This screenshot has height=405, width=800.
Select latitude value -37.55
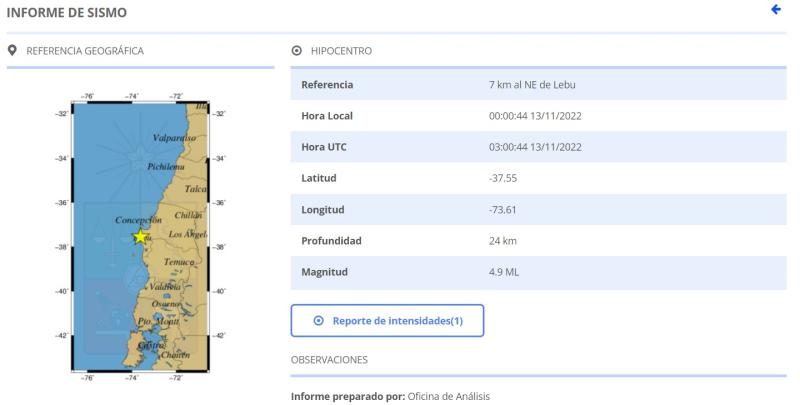pyautogui.click(x=503, y=178)
